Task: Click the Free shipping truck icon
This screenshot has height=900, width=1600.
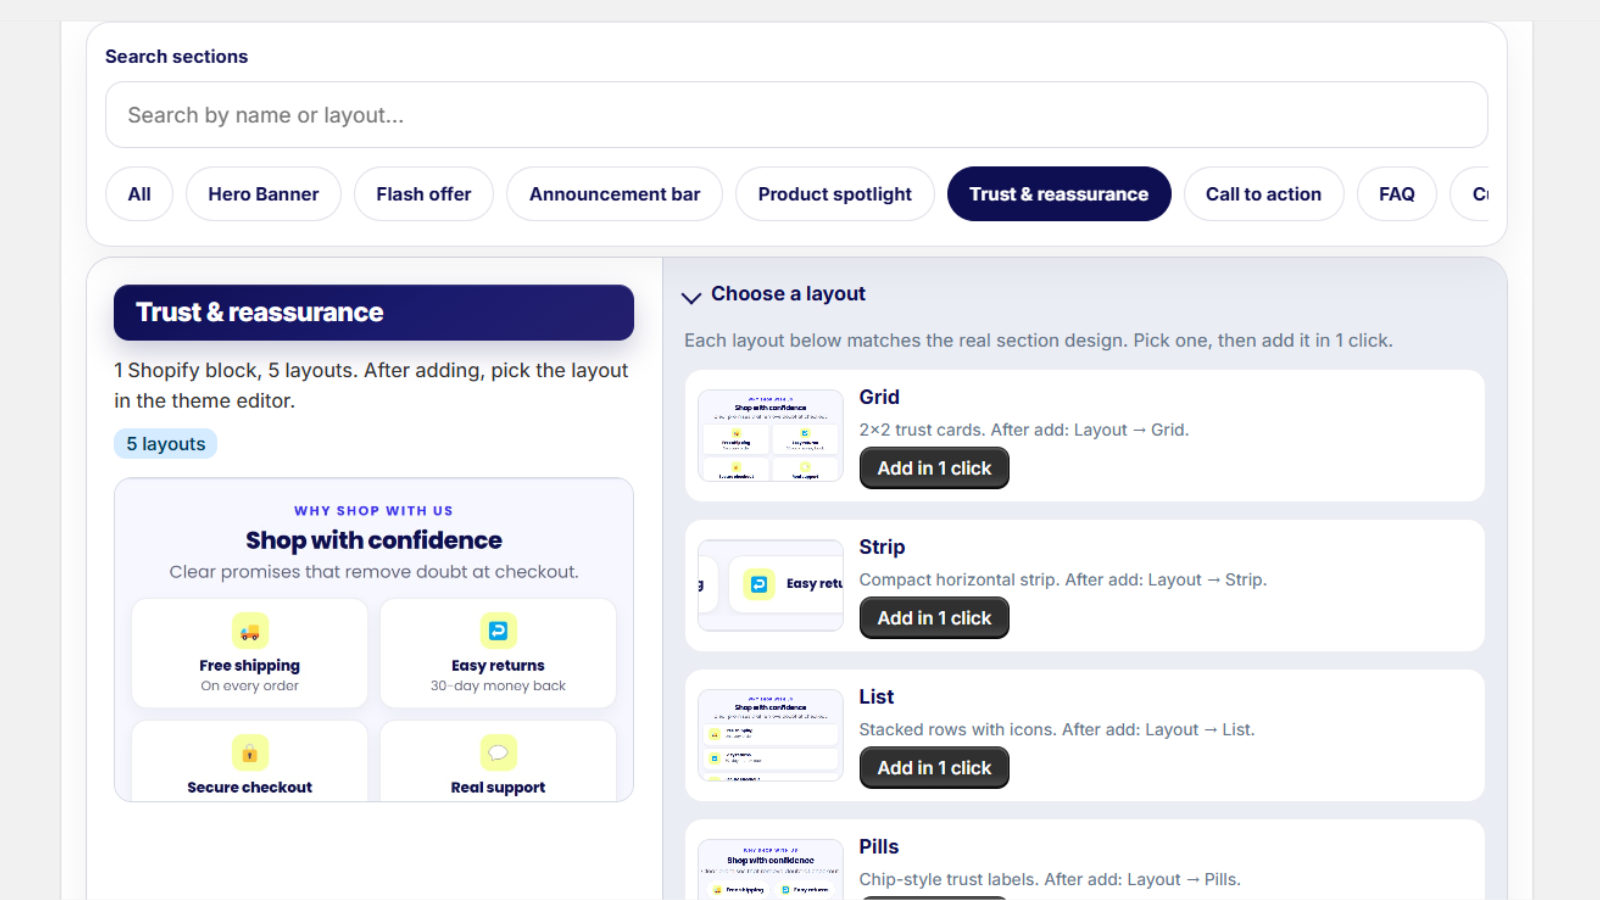Action: click(250, 631)
